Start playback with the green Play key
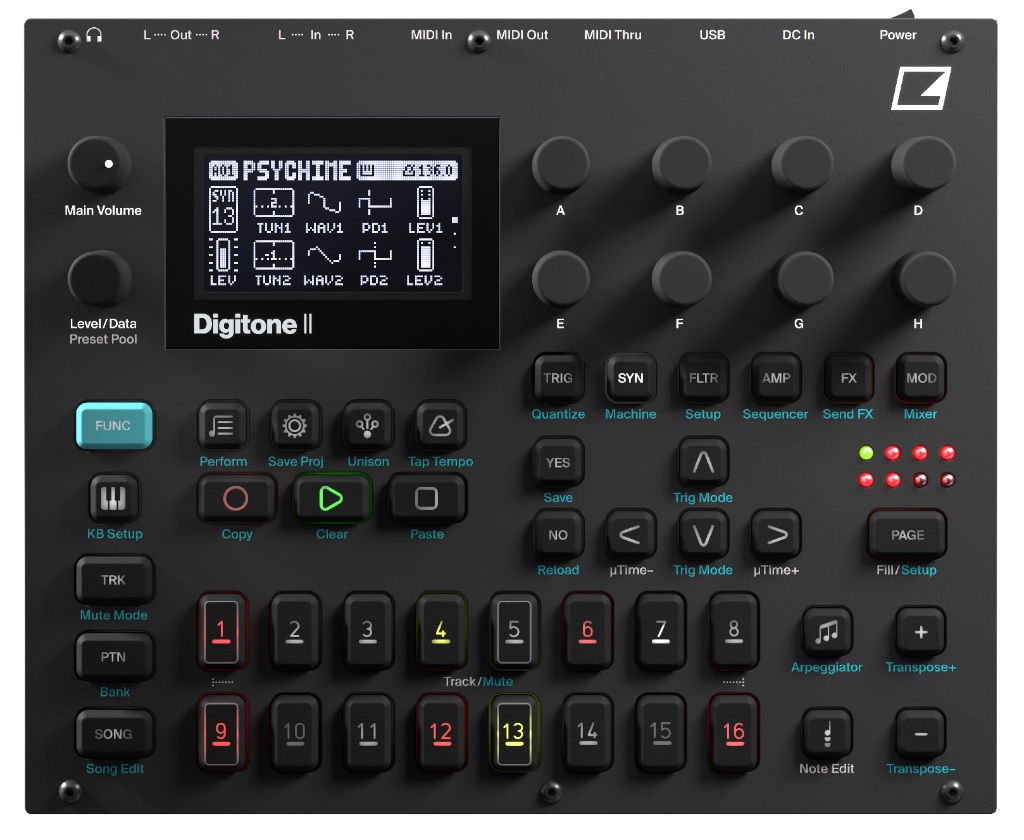Viewport: 1024px width, 840px height. (x=331, y=499)
